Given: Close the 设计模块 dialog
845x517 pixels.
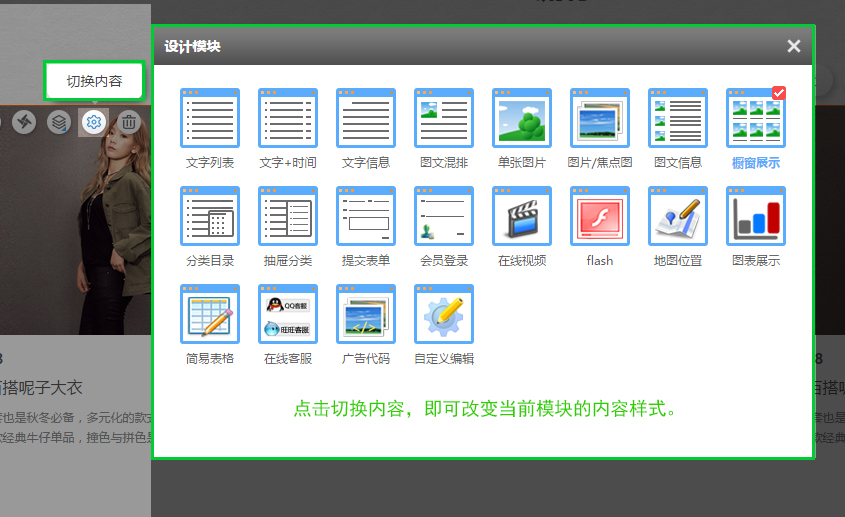Looking at the screenshot, I should pos(794,46).
